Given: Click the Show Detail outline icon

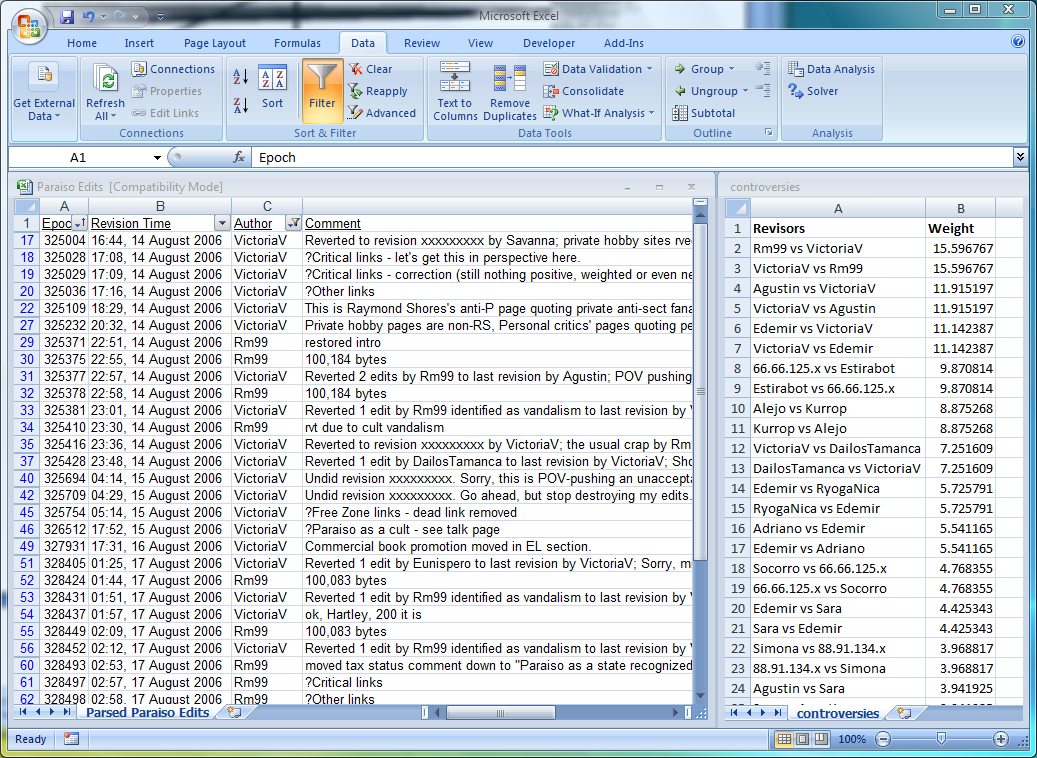Looking at the screenshot, I should point(763,68).
